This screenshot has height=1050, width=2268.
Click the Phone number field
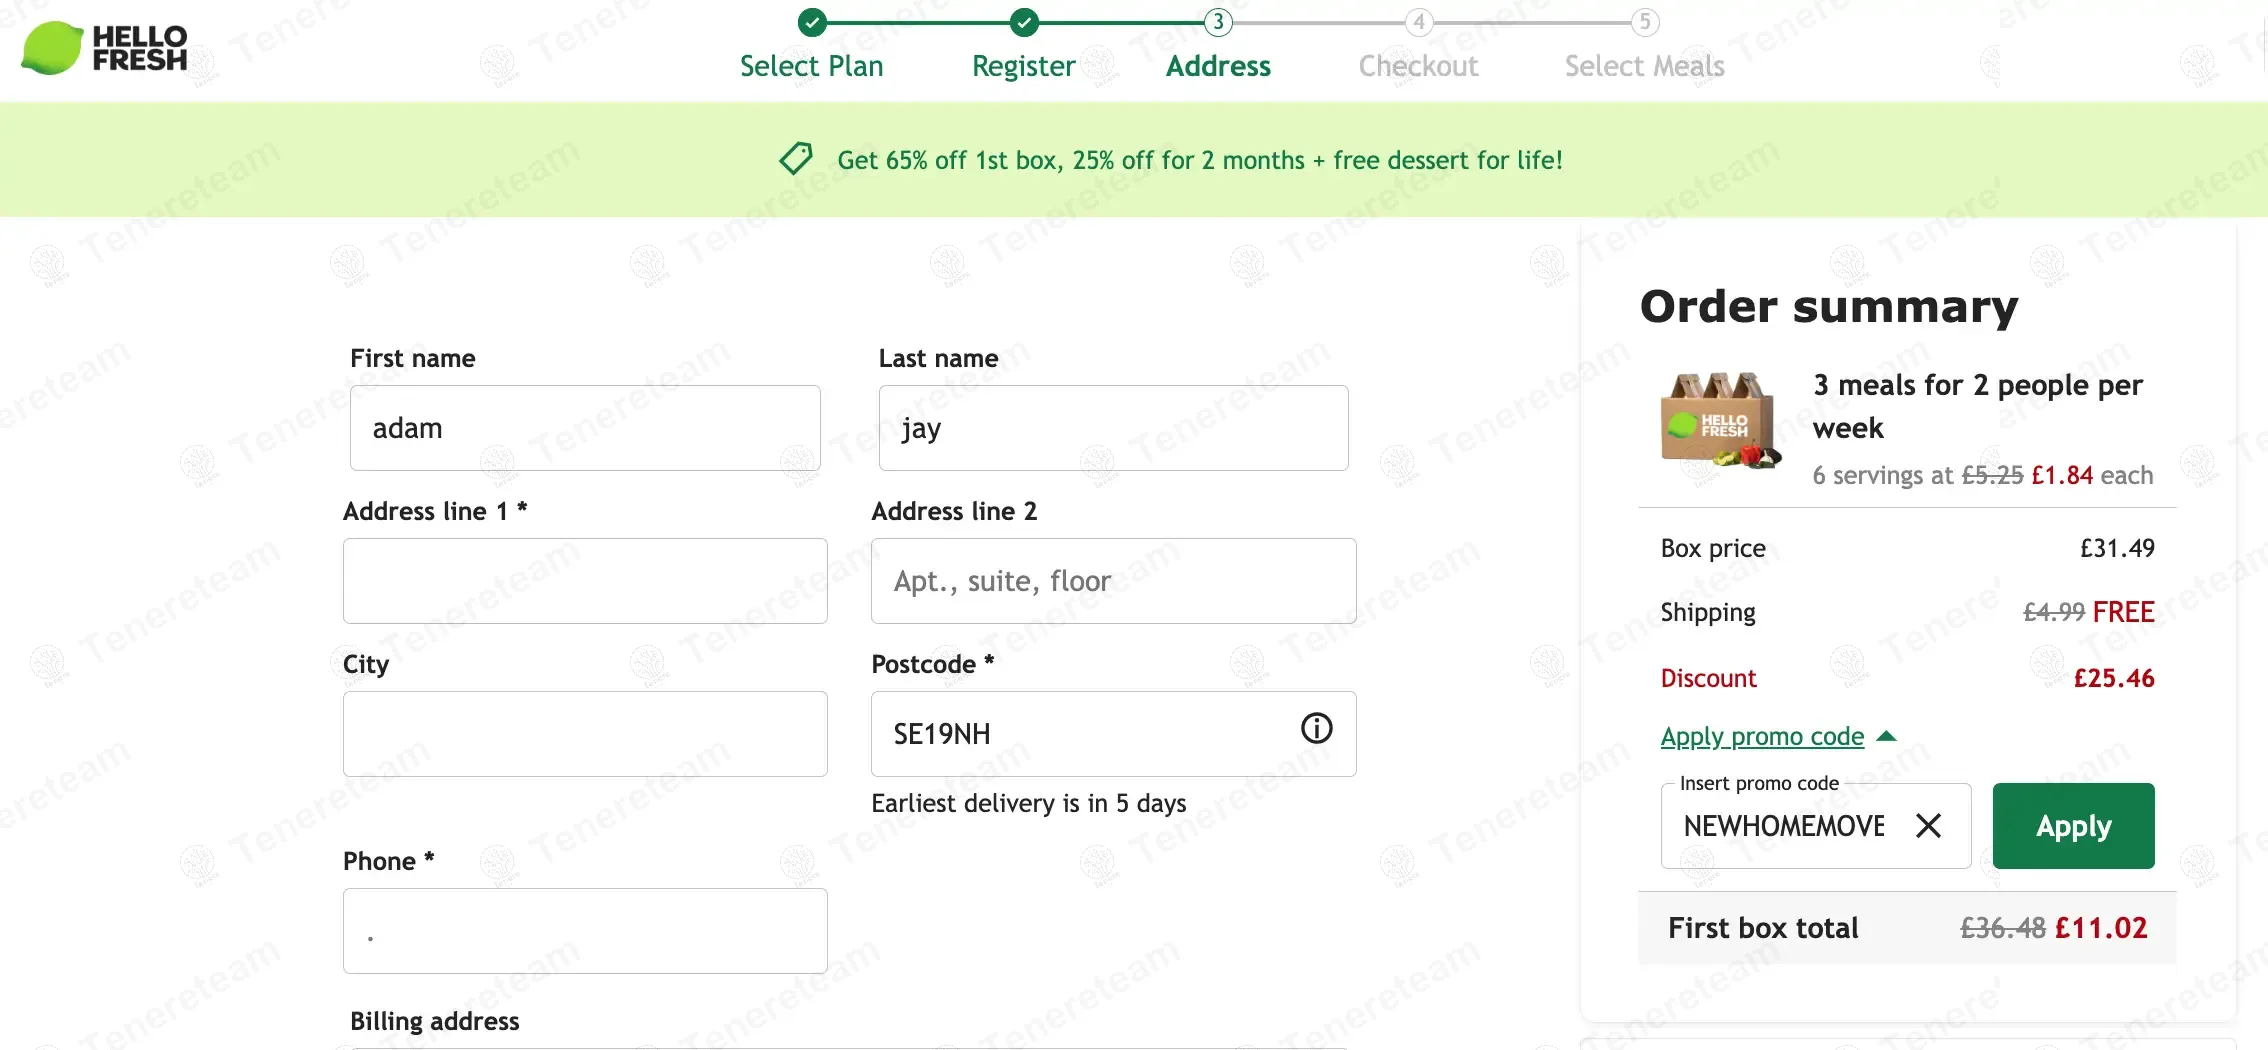pyautogui.click(x=585, y=931)
